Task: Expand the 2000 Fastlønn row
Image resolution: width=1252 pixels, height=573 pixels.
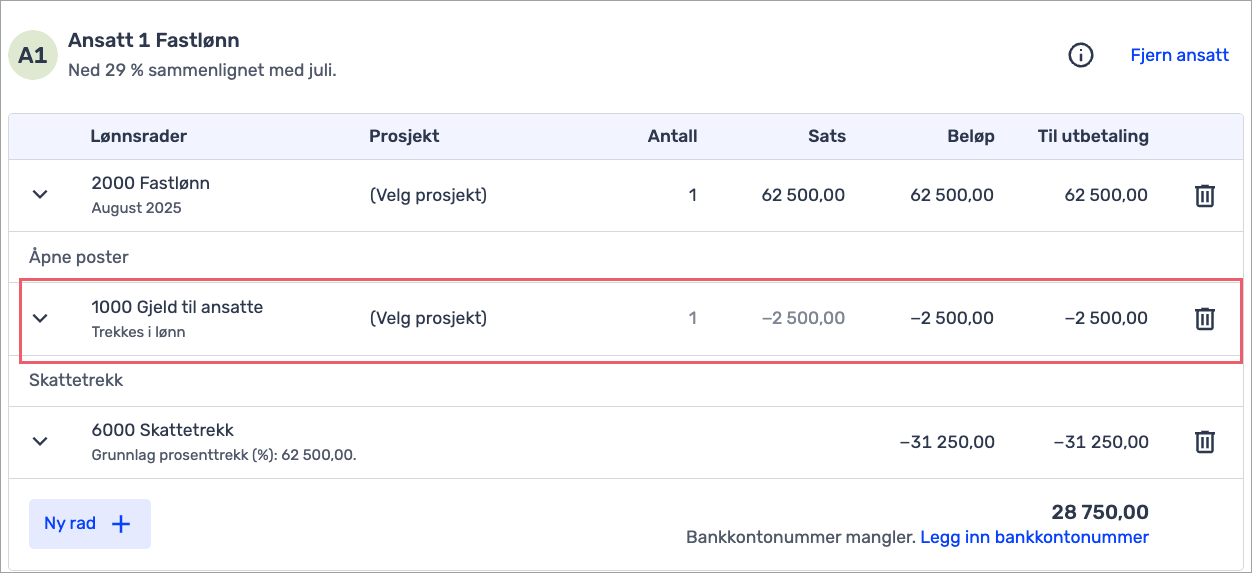Action: [x=40, y=194]
